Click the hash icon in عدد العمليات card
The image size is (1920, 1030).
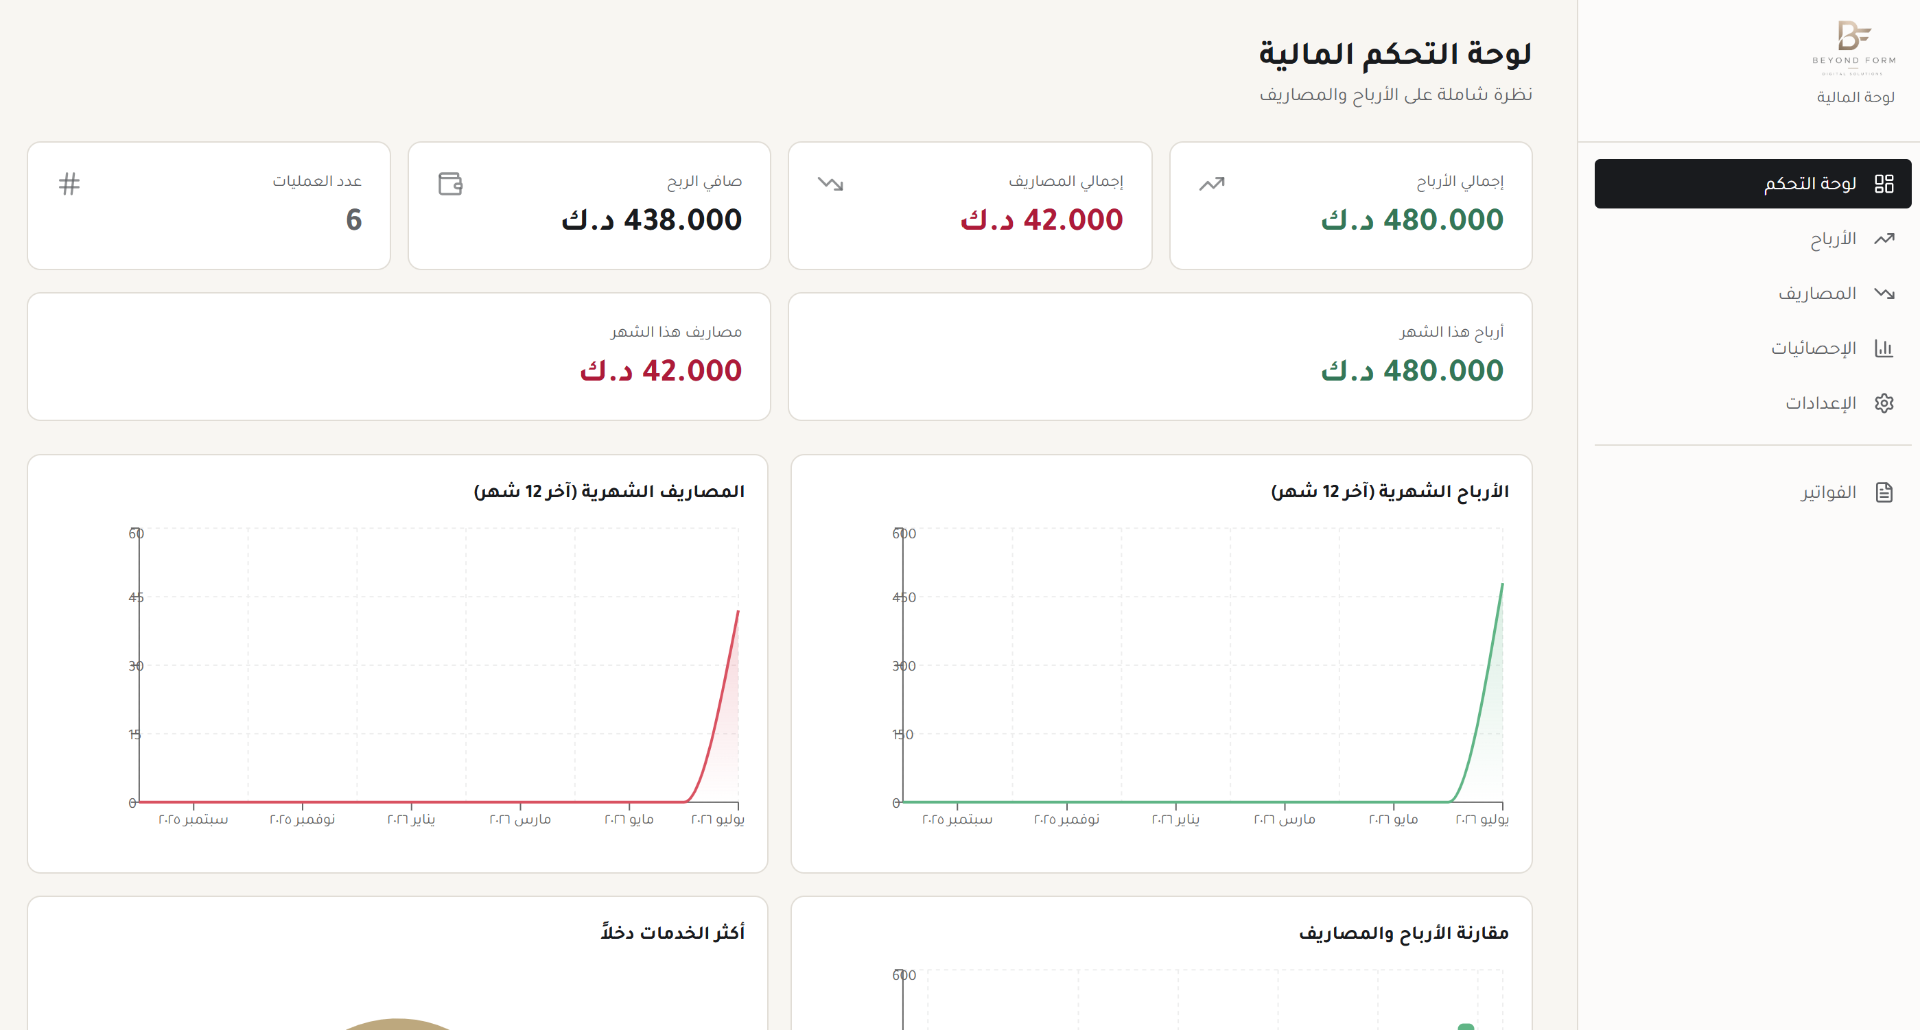(x=69, y=184)
